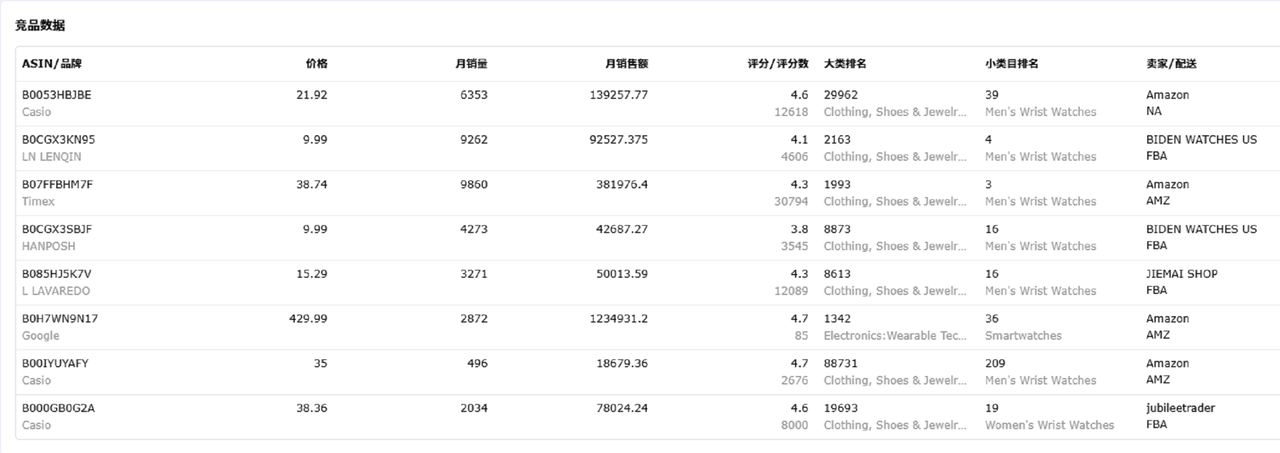
Task: Click the Timex brand name
Action: point(38,202)
